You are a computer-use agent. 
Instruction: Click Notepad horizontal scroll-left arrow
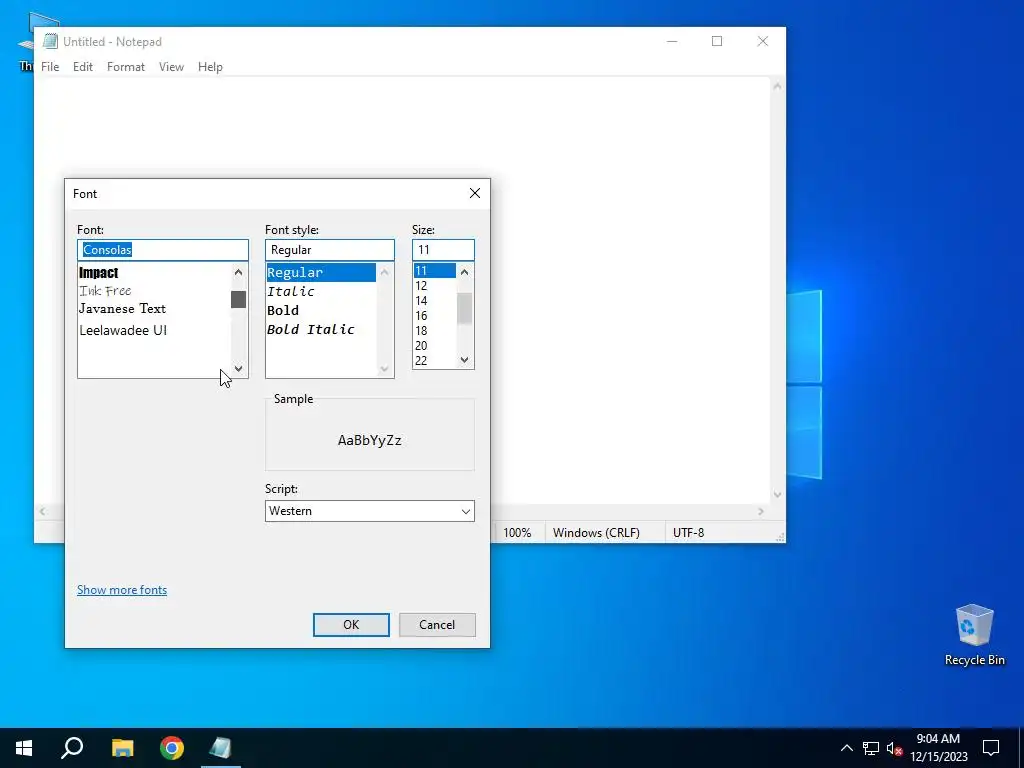point(42,511)
